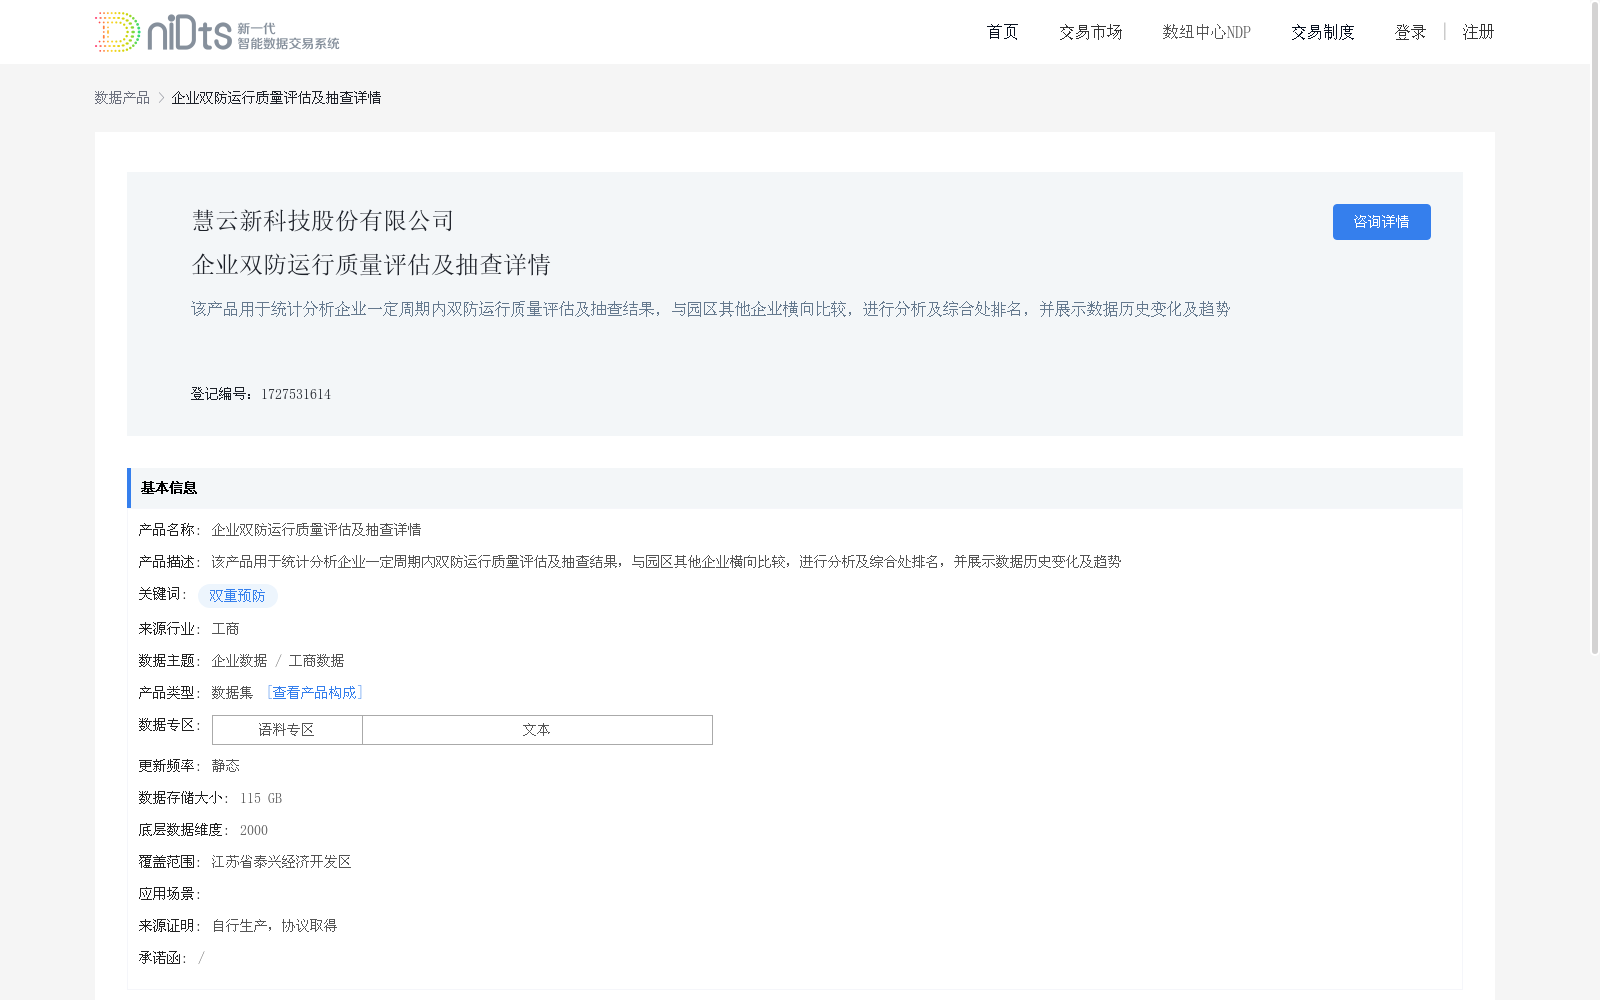Click the 基本信息 section header
The width and height of the screenshot is (1600, 1000).
click(x=795, y=488)
